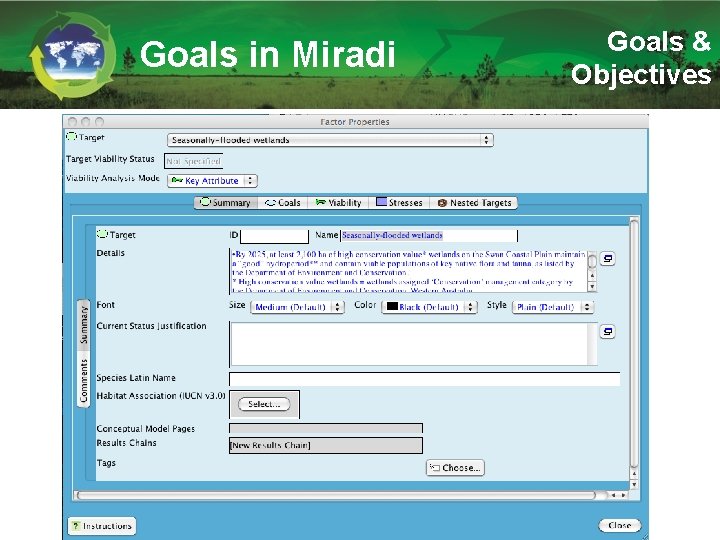Click the 'Factor Properties' window title
The image size is (720, 540).
point(354,122)
